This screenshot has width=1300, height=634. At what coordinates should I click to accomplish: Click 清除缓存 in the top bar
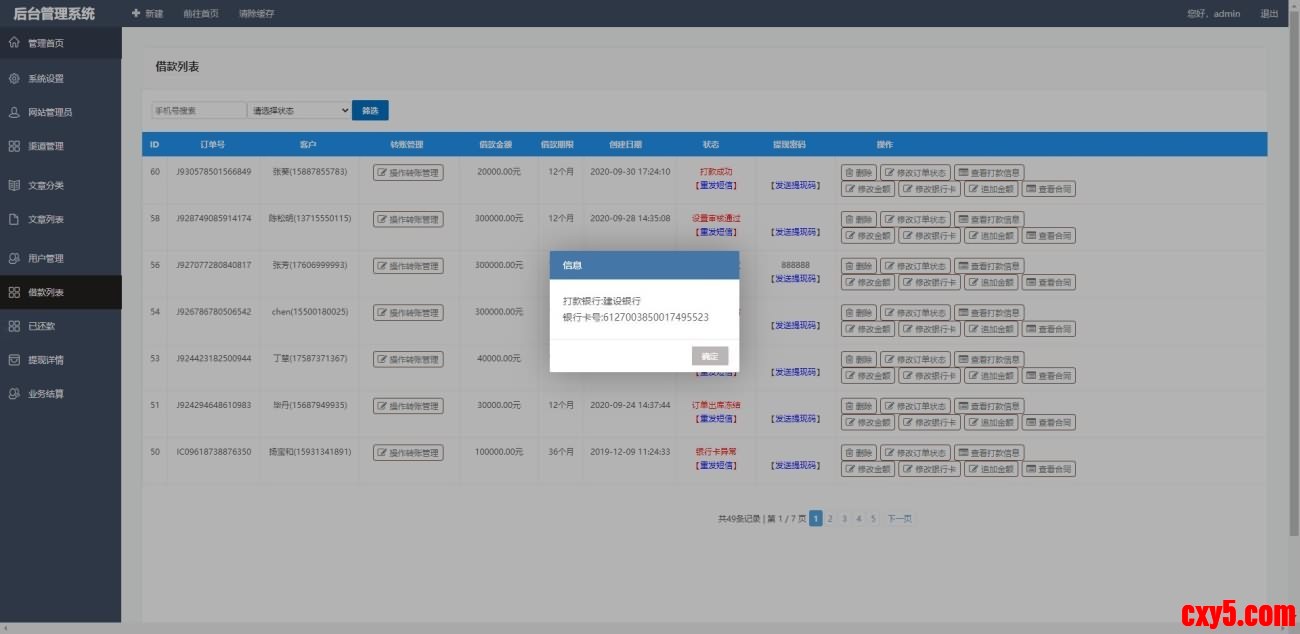pyautogui.click(x=256, y=14)
